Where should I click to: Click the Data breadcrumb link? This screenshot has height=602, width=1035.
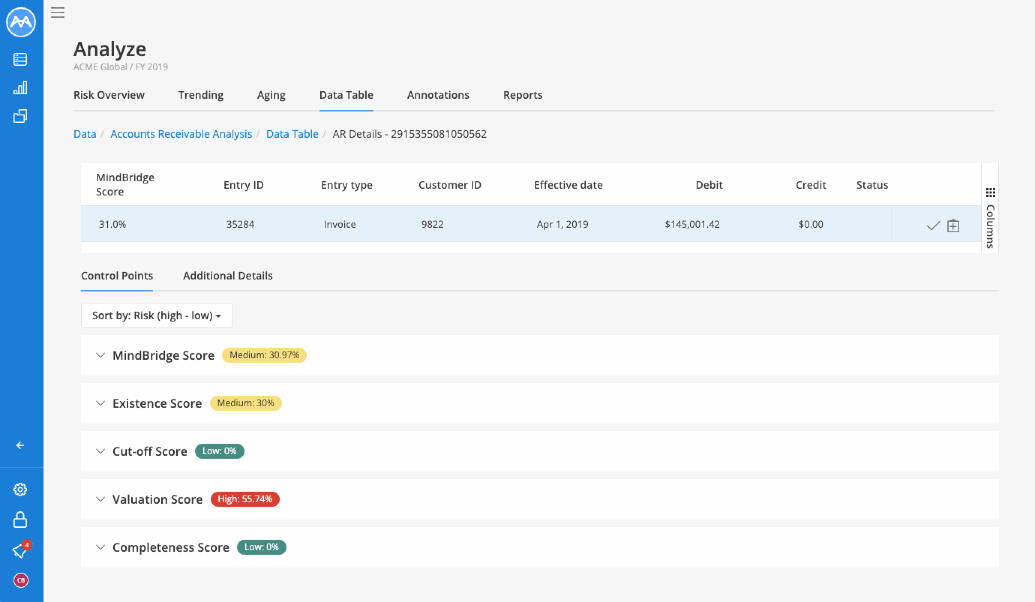84,134
